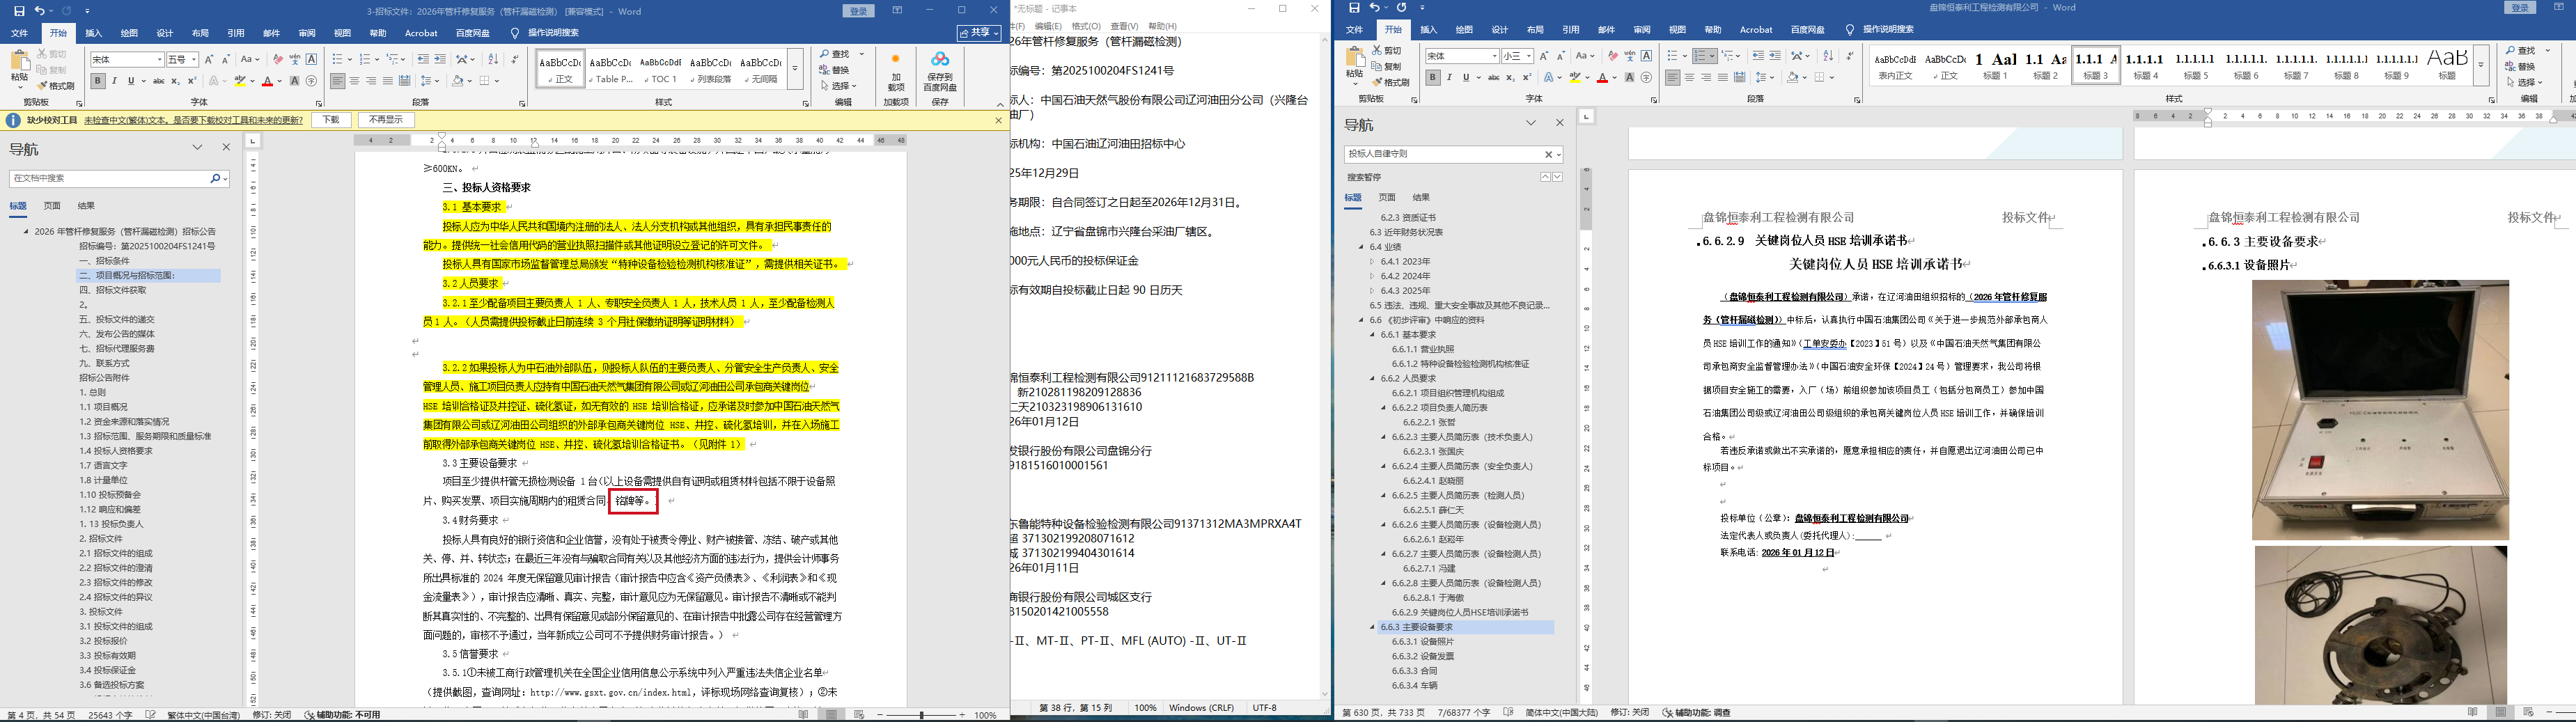Click Redo icon in right Word title bar
The height and width of the screenshot is (722, 2576).
click(x=1401, y=8)
